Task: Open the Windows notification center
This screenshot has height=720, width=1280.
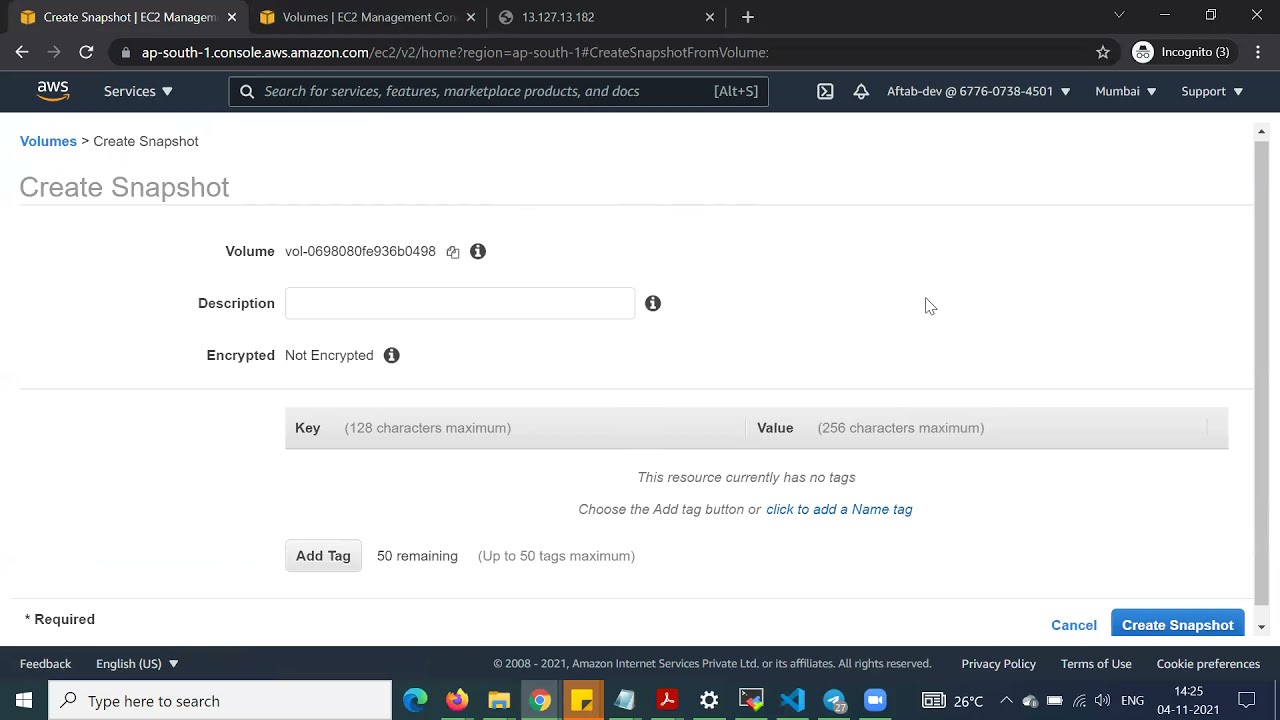Action: 1247,701
